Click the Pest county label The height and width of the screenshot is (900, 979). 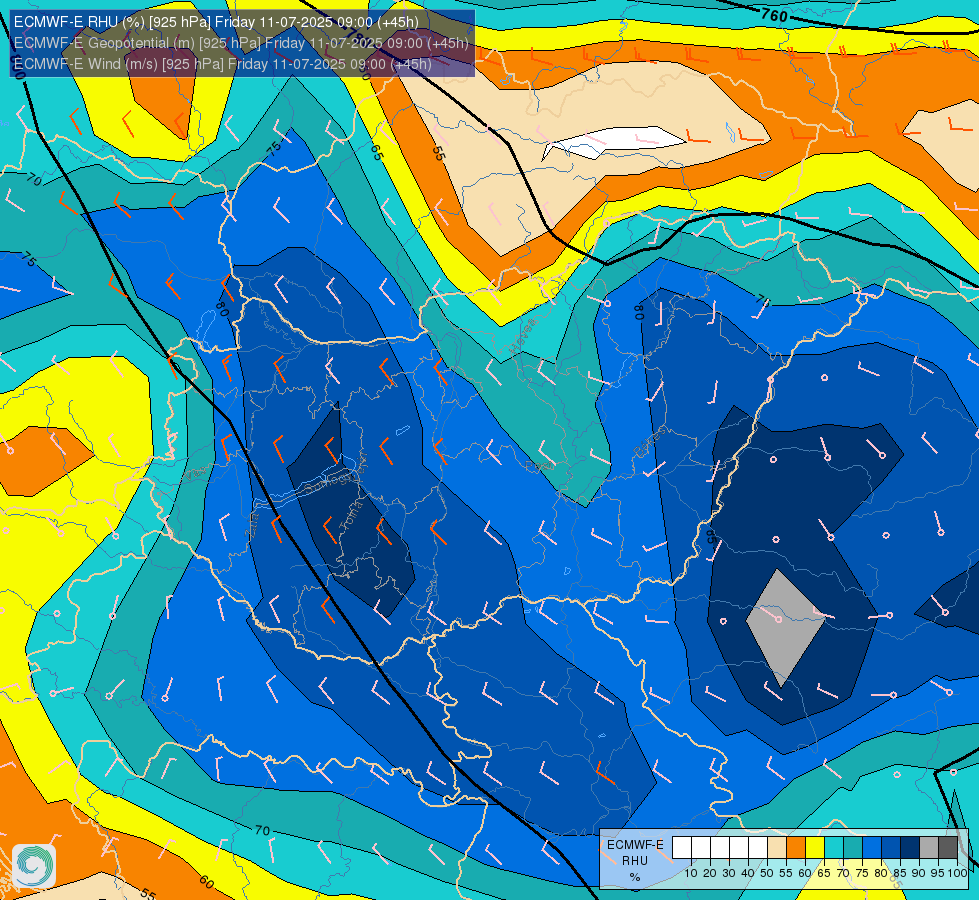pyautogui.click(x=540, y=466)
